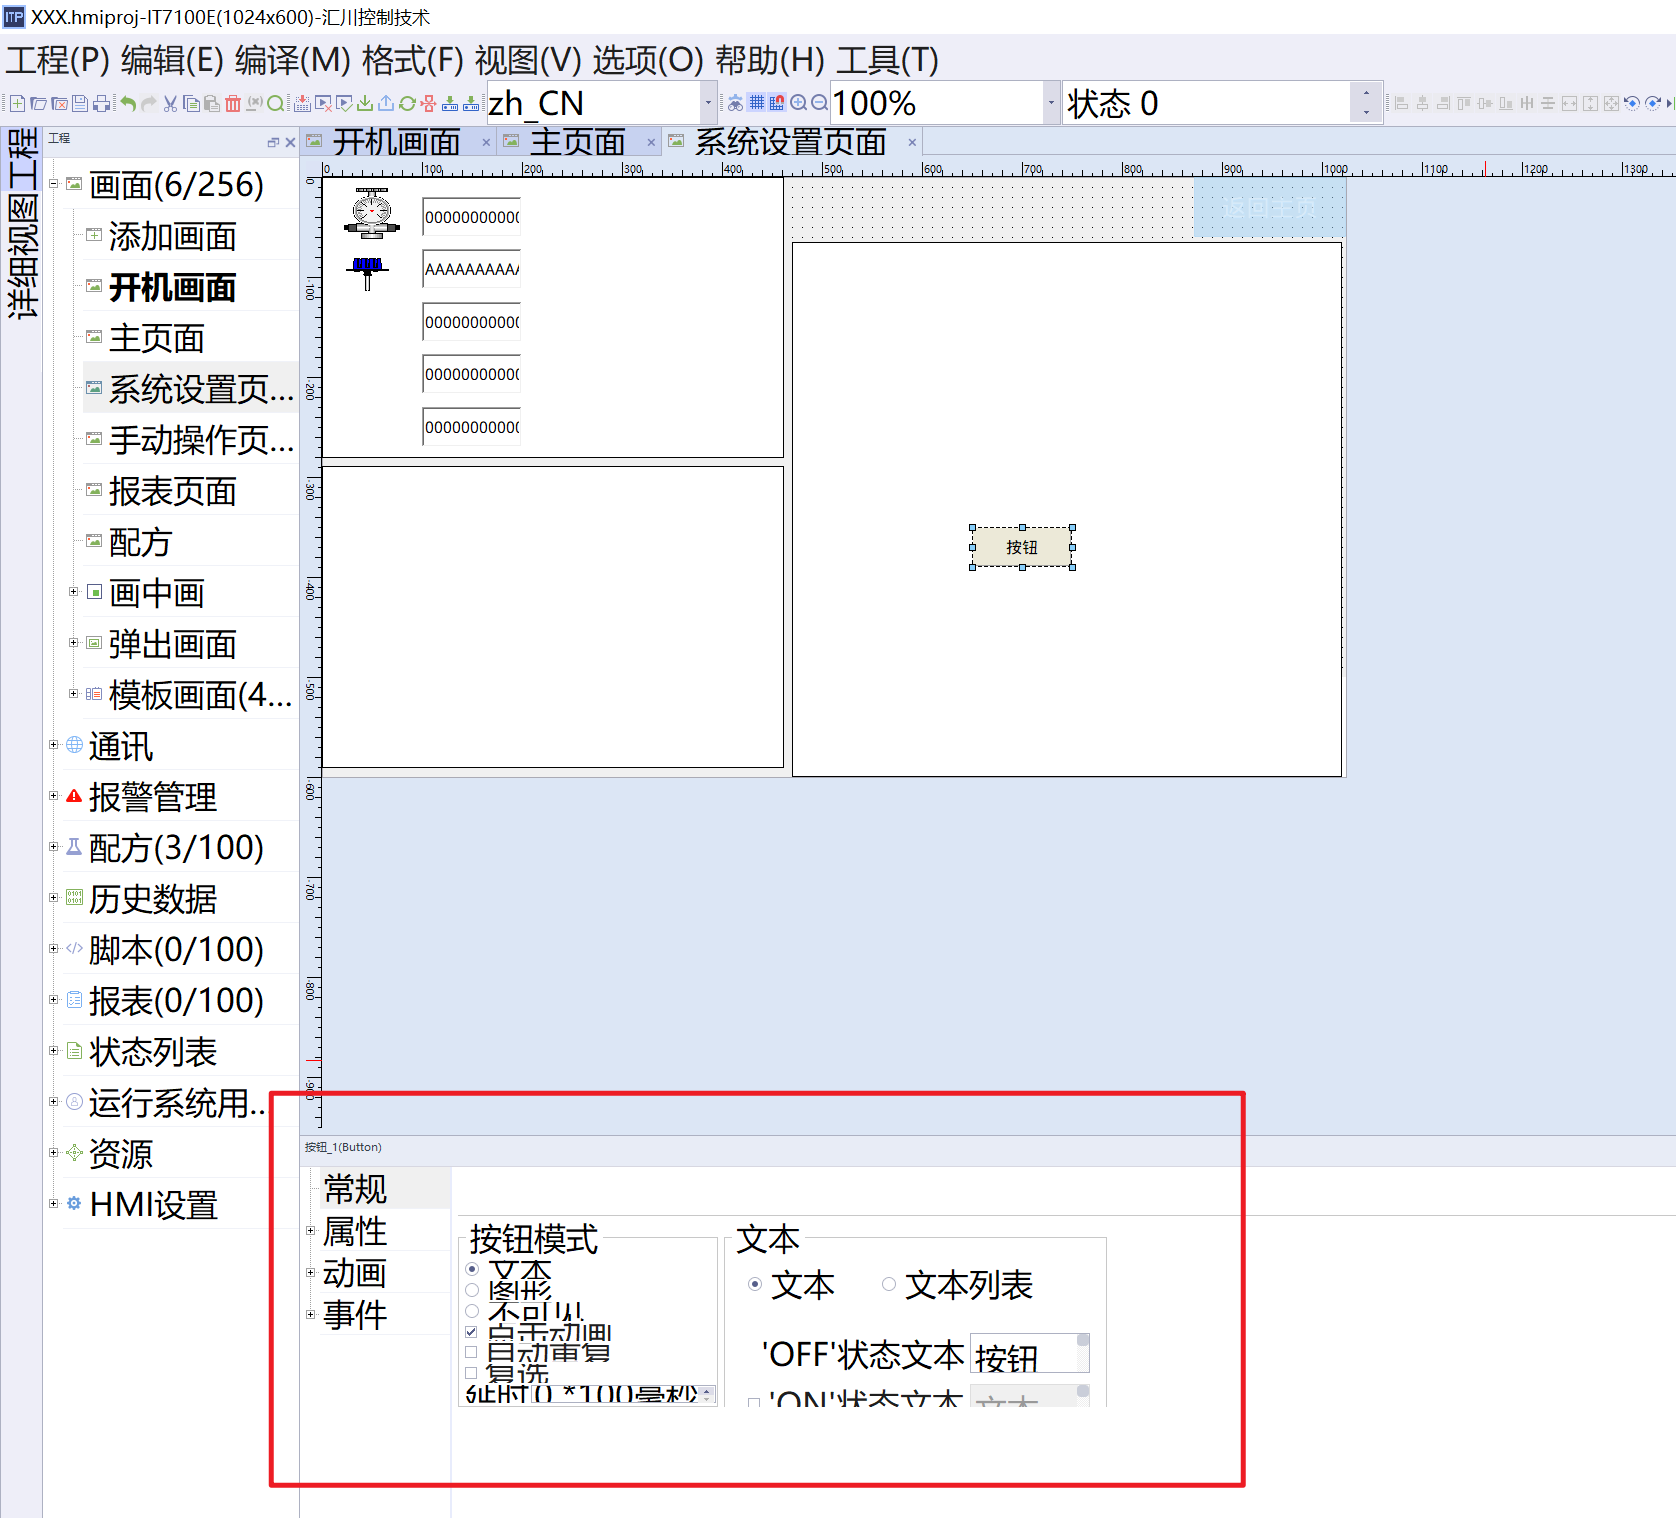The height and width of the screenshot is (1518, 1676).
Task: Toggle the blue grid display icon
Action: point(757,102)
